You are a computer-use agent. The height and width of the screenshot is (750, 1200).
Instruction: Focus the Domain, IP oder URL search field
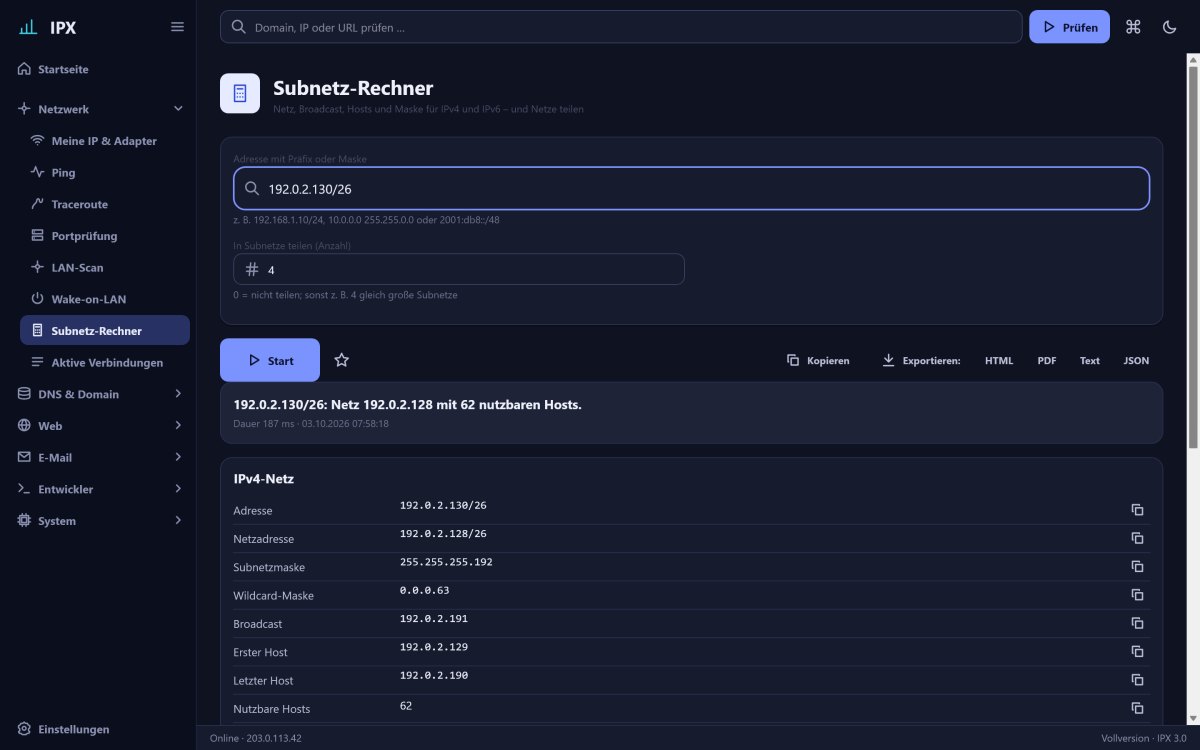pos(621,27)
